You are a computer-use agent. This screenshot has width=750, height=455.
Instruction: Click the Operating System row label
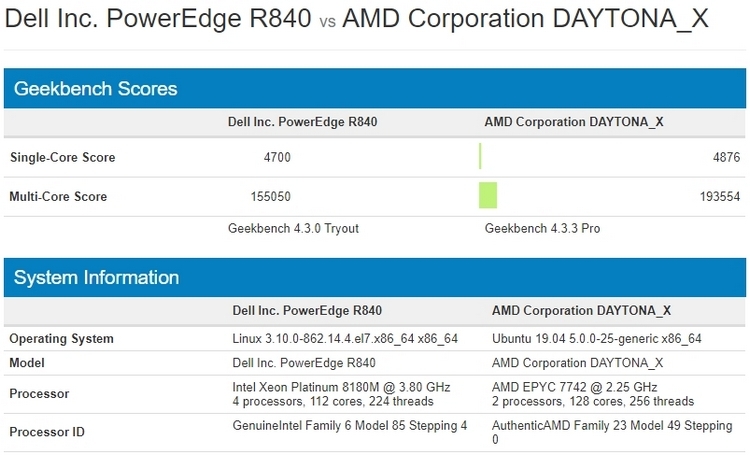coord(61,339)
